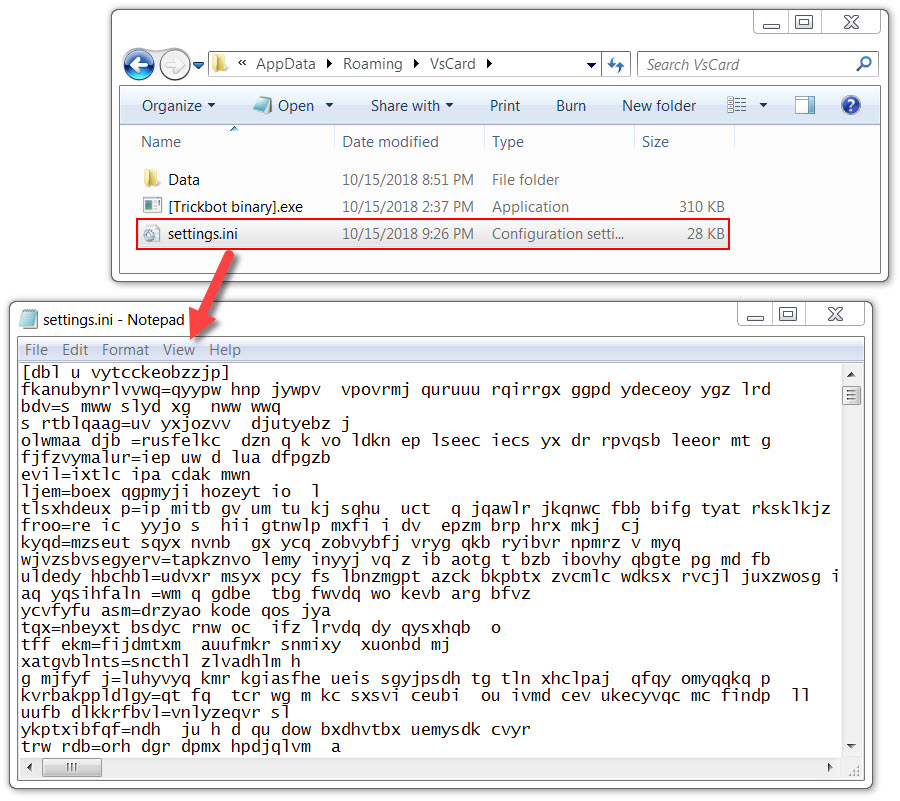Click the Change your view icon
This screenshot has width=900, height=801.
click(x=736, y=105)
